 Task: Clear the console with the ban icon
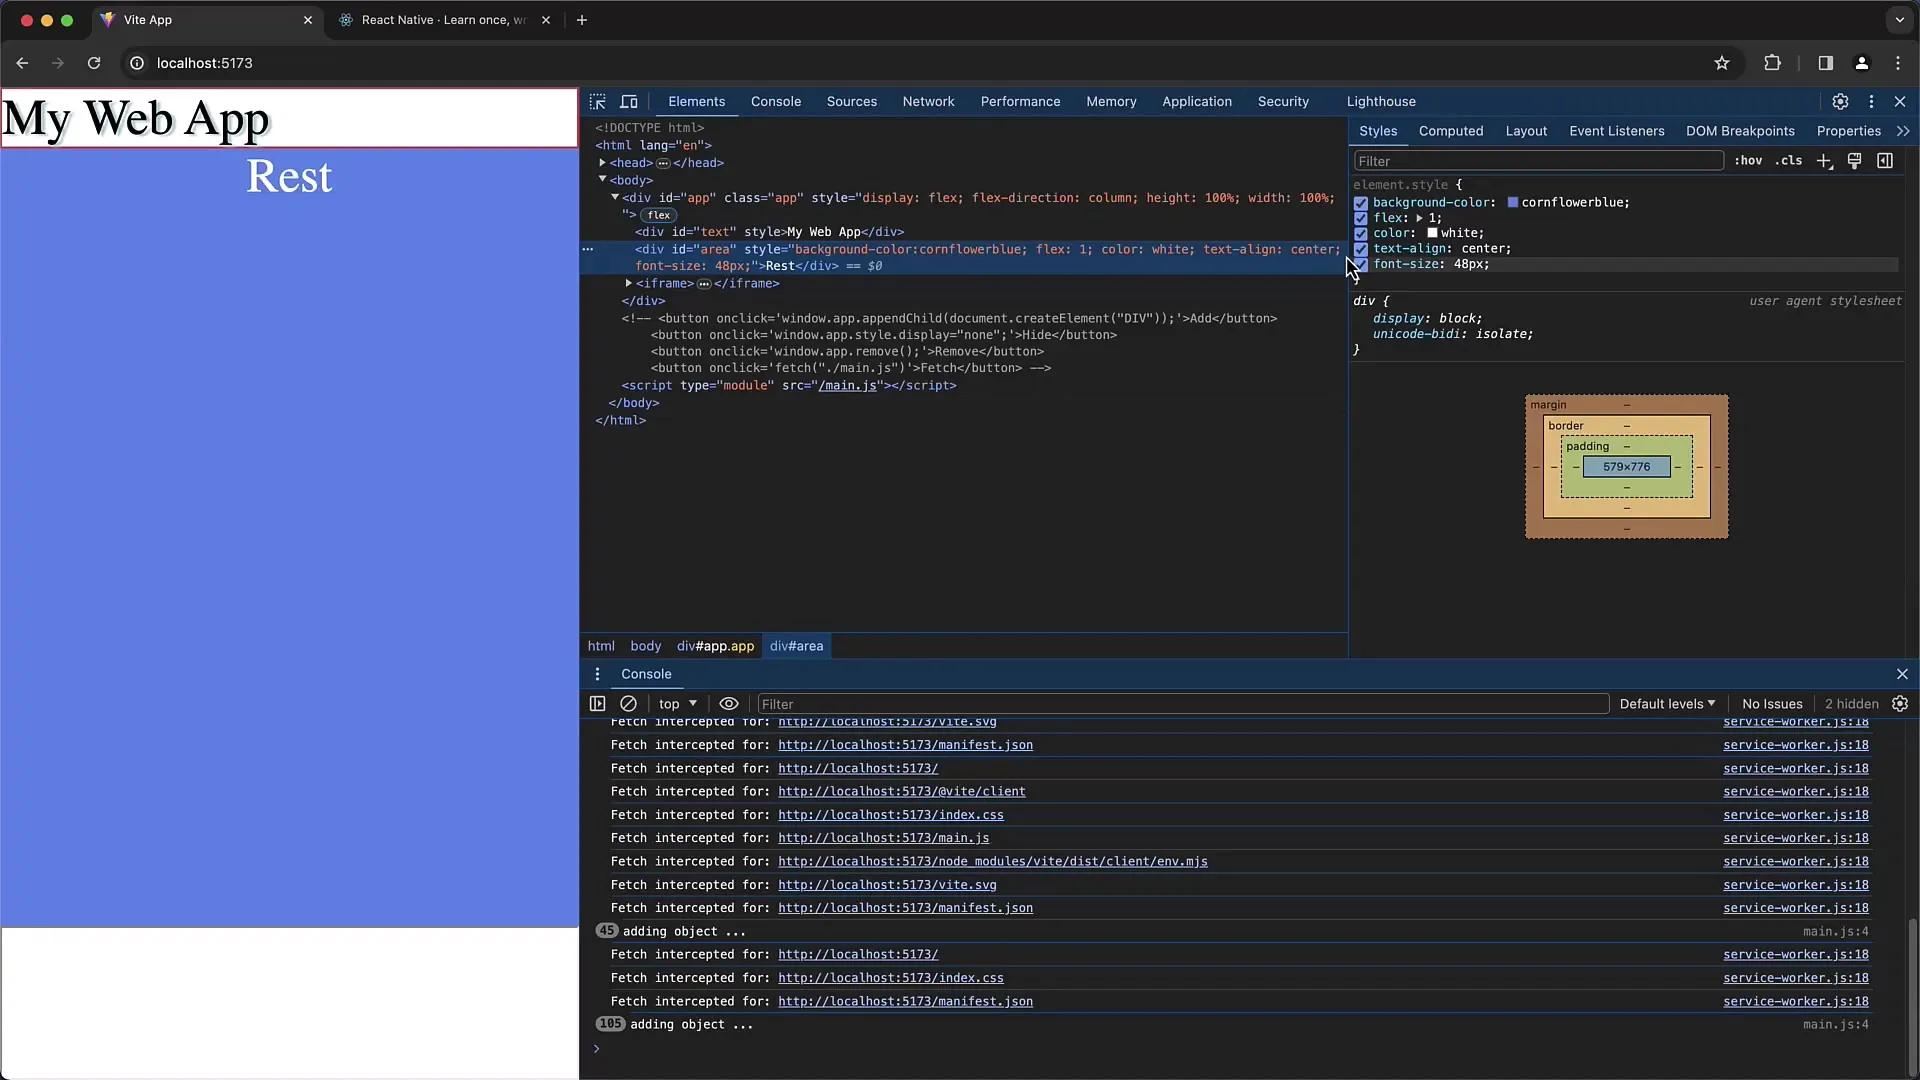click(x=628, y=704)
